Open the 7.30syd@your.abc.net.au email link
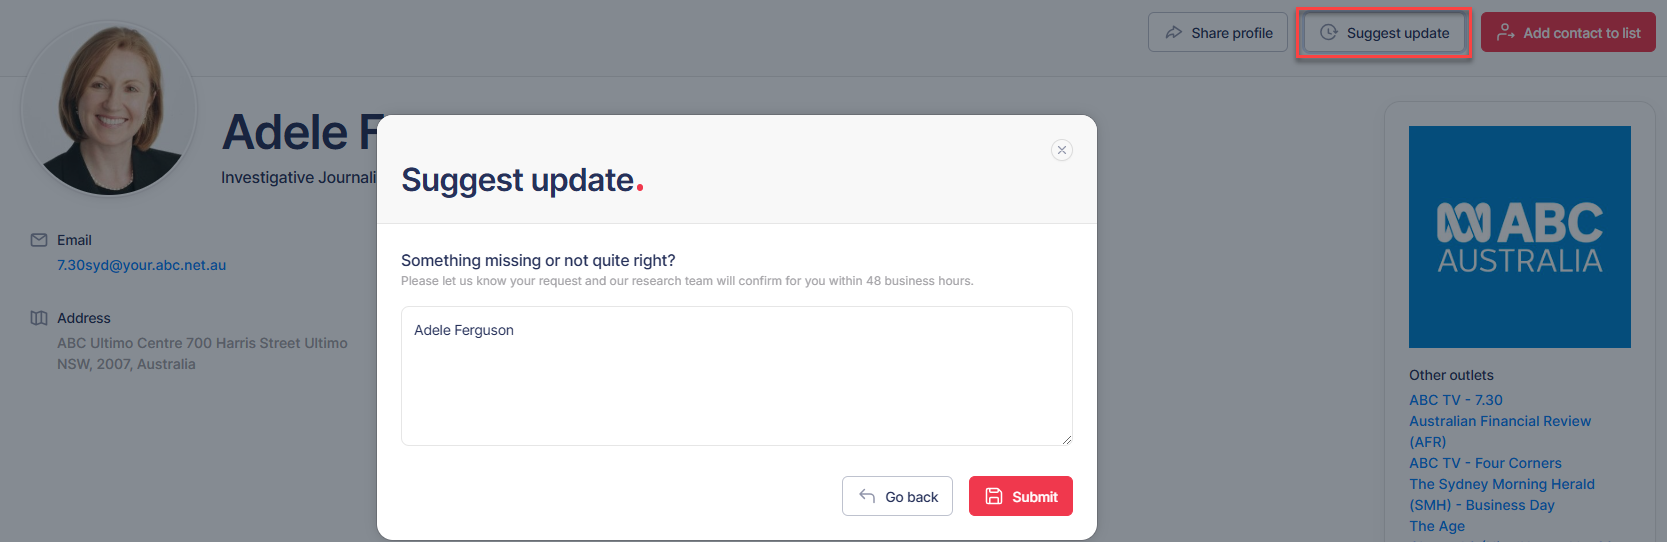This screenshot has height=542, width=1667. tap(141, 265)
